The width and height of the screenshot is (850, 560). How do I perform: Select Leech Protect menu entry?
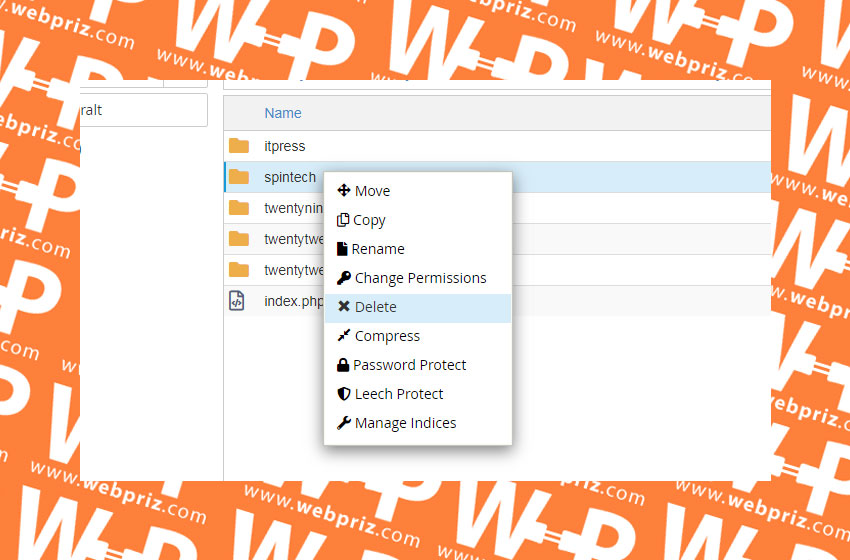(x=417, y=394)
